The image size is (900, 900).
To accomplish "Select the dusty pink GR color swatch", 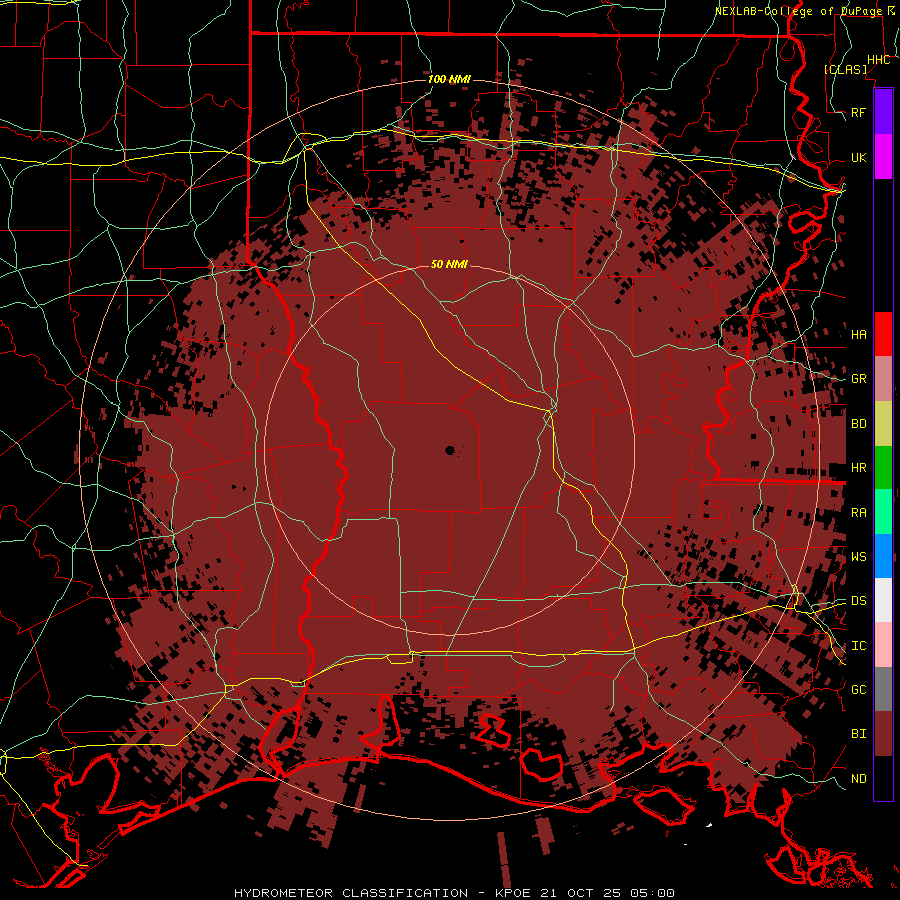I will (883, 378).
